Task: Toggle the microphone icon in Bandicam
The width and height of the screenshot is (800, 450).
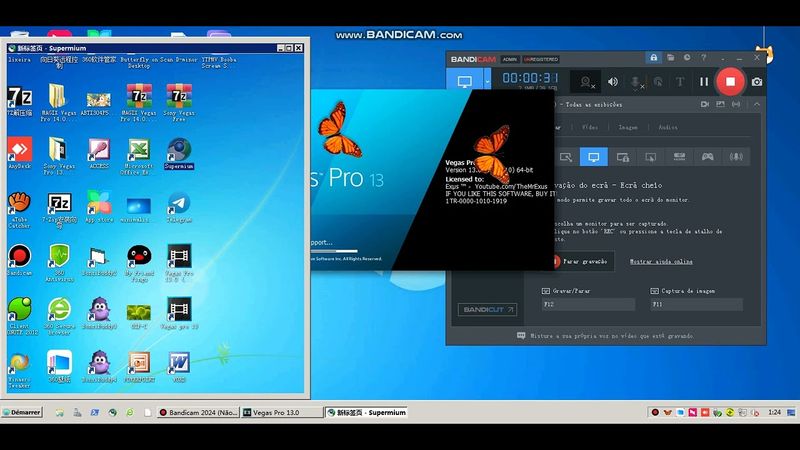Action: pyautogui.click(x=637, y=82)
